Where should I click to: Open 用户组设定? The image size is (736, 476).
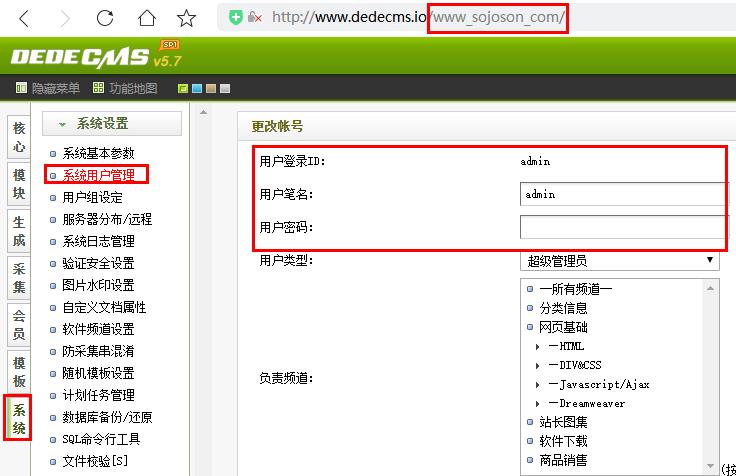point(92,197)
